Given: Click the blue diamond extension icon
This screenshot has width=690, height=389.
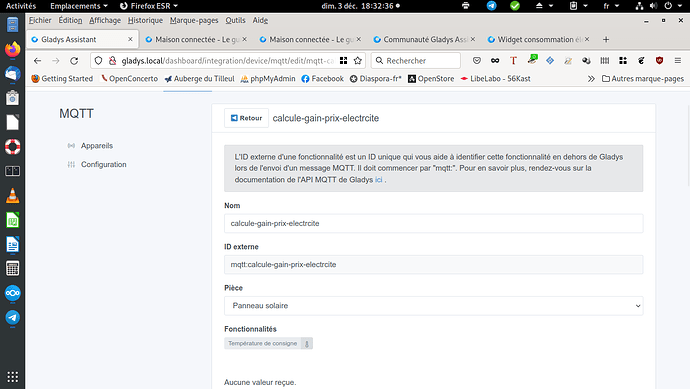Looking at the screenshot, I should (550, 61).
